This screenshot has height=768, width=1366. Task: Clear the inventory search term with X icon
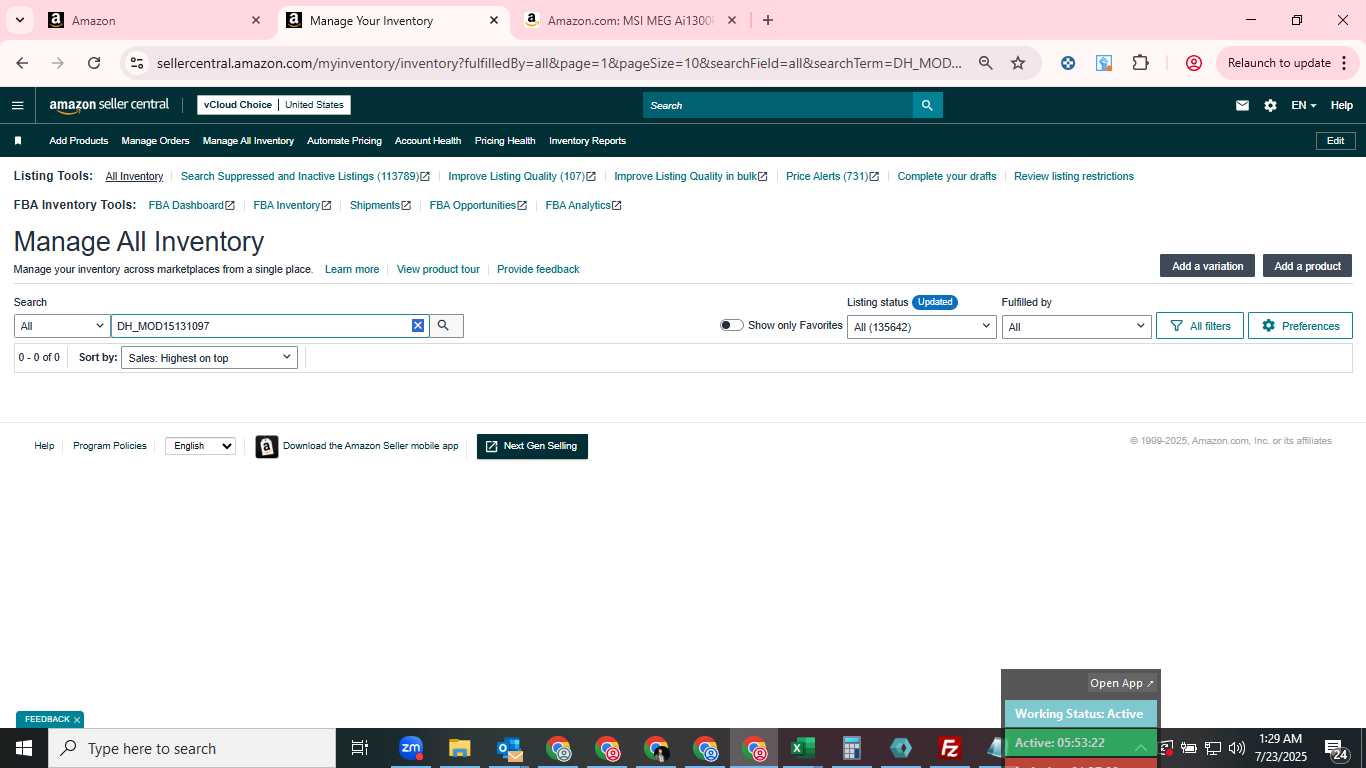[x=418, y=326]
